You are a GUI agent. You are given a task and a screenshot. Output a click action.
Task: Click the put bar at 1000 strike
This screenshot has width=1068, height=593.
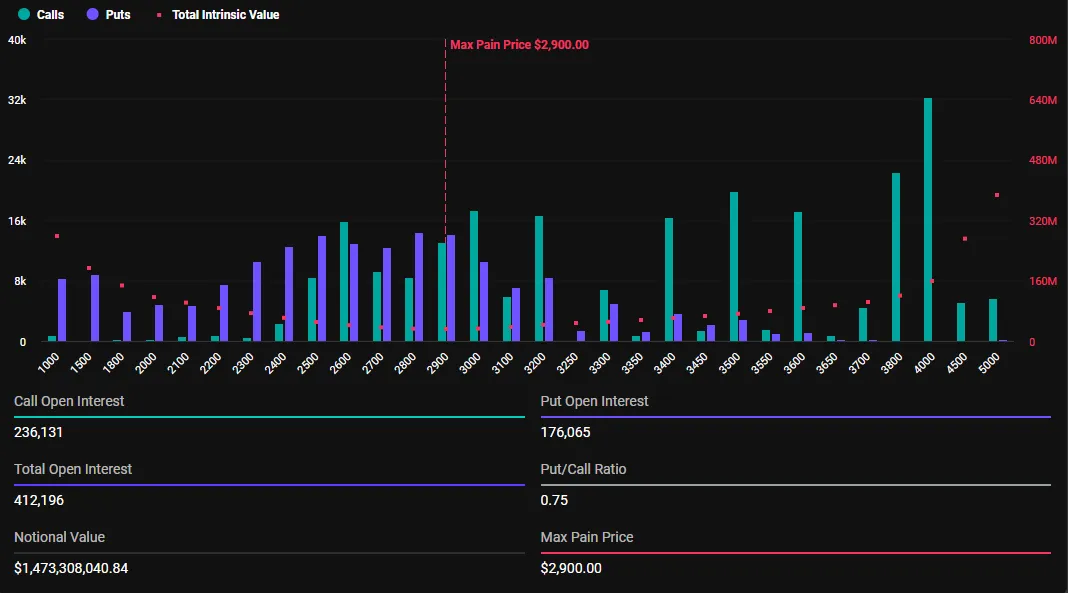(x=62, y=310)
